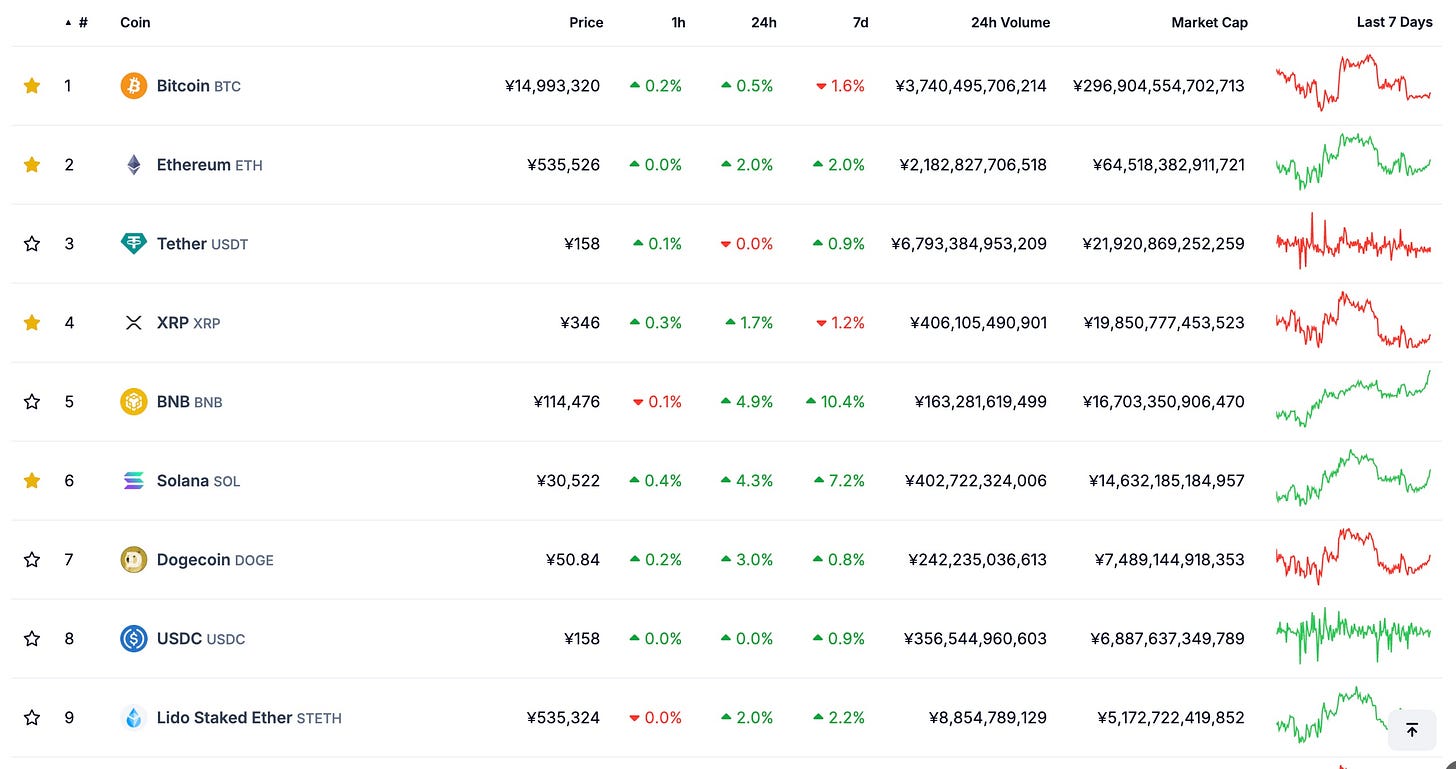The height and width of the screenshot is (769, 1456).
Task: Click the Dogecoin logo icon
Action: (x=134, y=560)
